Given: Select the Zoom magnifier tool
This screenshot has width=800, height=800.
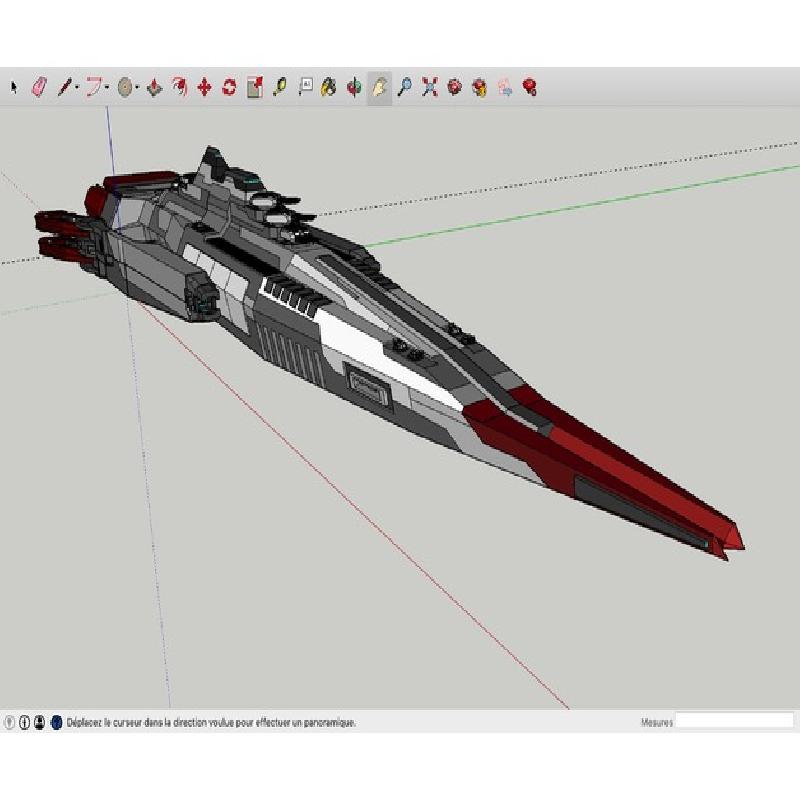Looking at the screenshot, I should click(404, 88).
